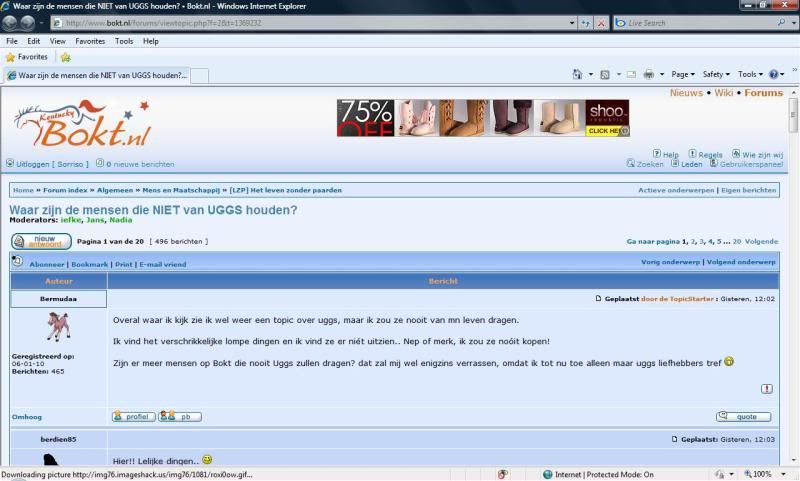The width and height of the screenshot is (800, 481).
Task: Click the moderator name iefke
Action: [70, 220]
